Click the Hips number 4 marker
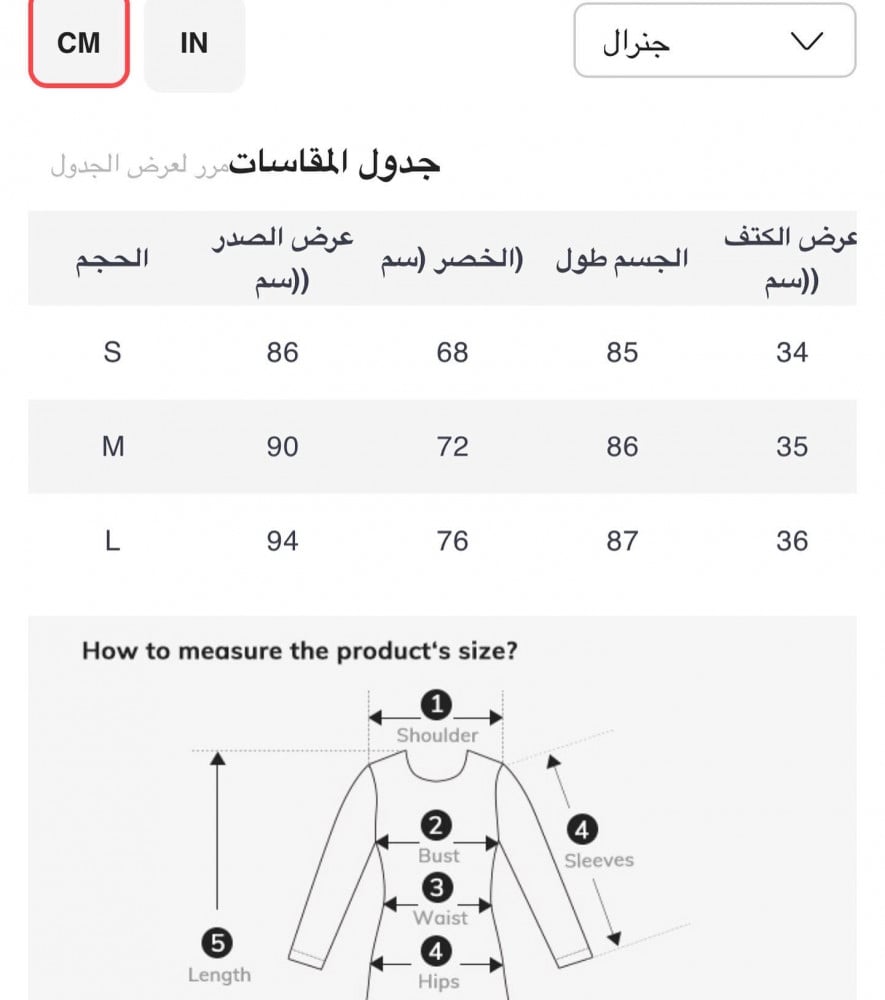Viewport: 885px width, 1000px height. point(436,950)
